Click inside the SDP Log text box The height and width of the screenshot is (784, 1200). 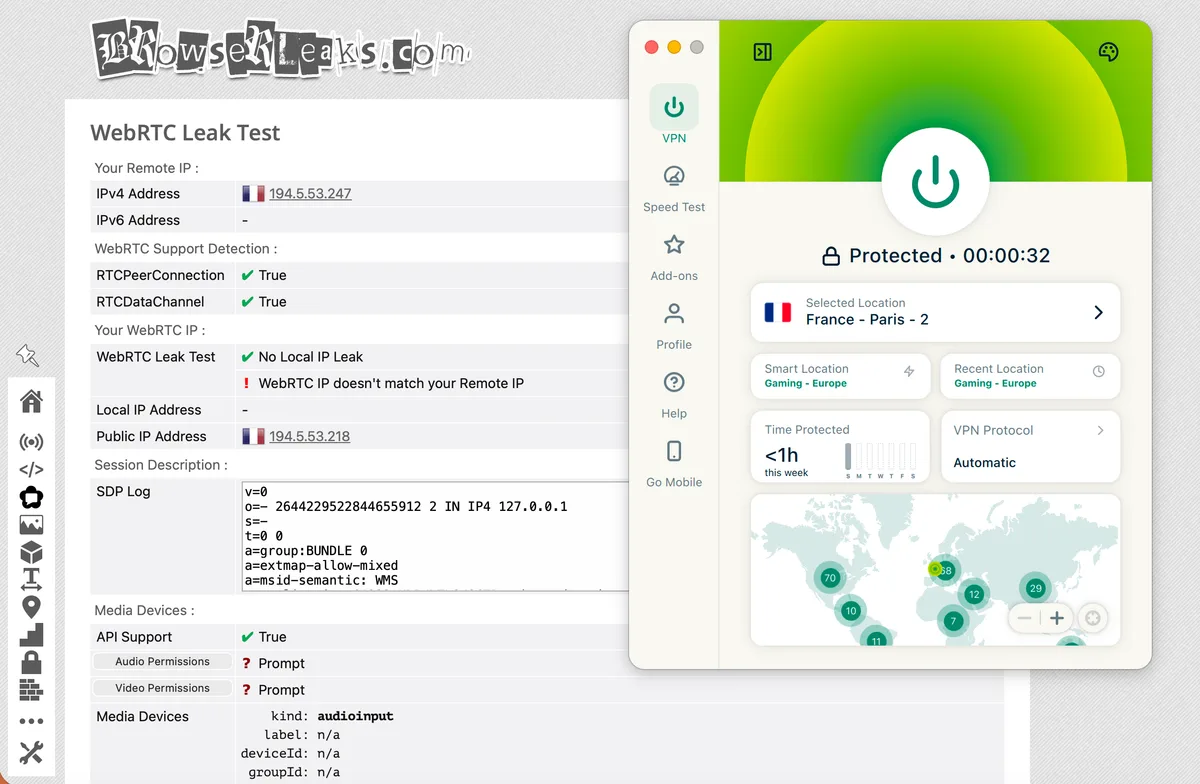[435, 537]
